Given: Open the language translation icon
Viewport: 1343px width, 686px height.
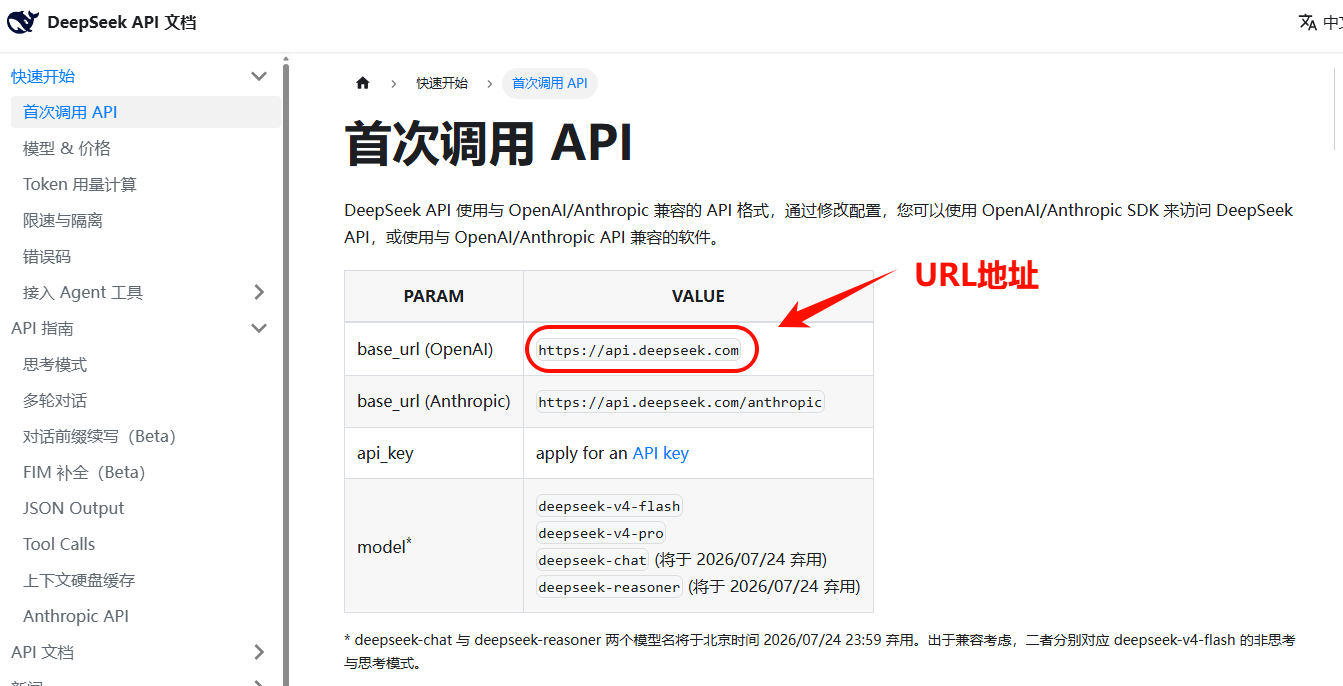Looking at the screenshot, I should click(x=1307, y=22).
